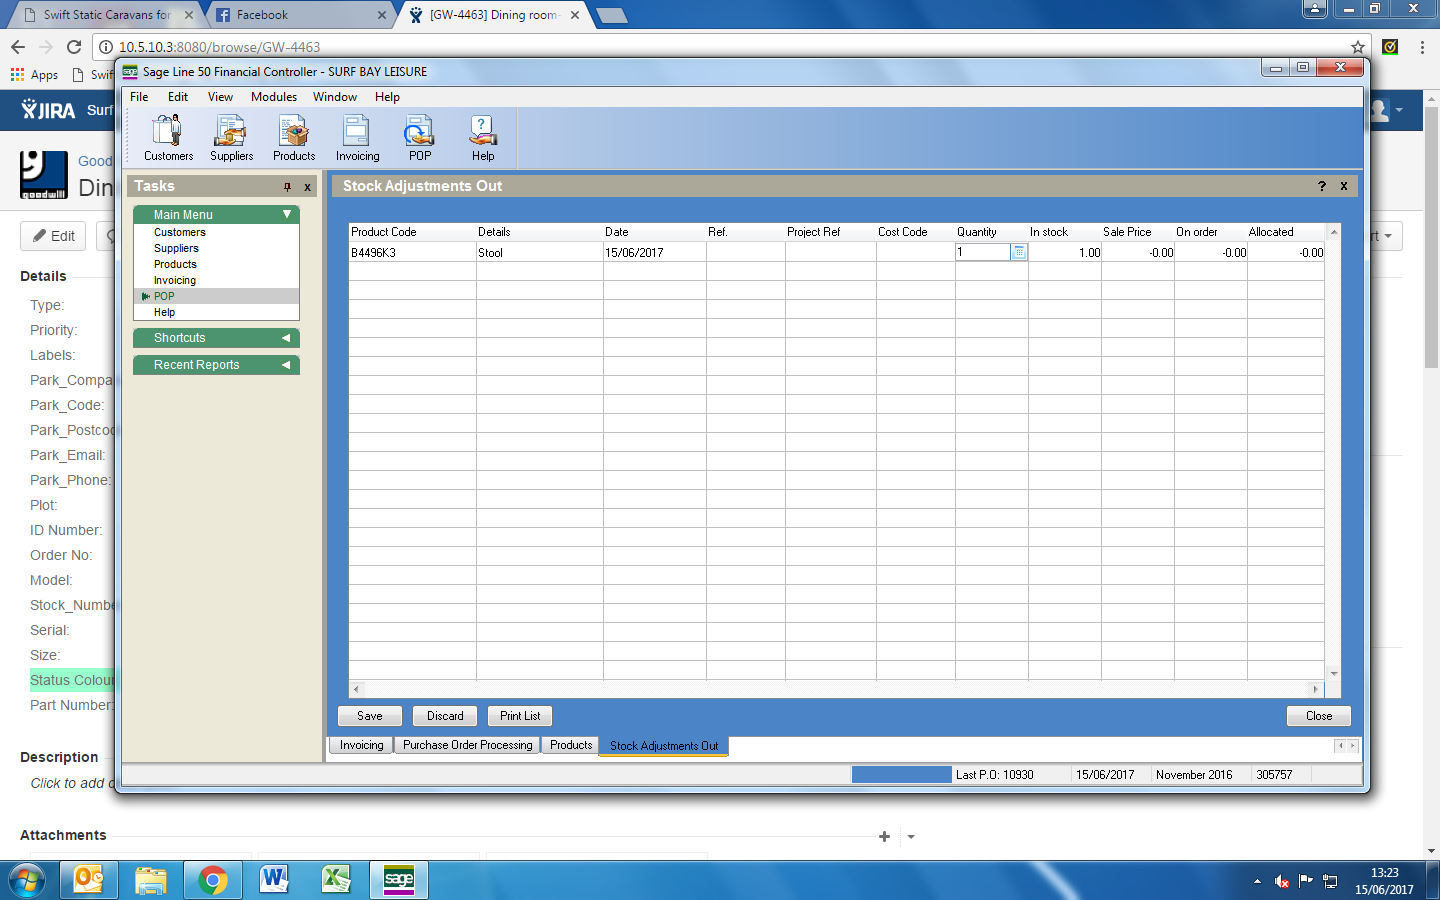Screen dimensions: 1440x900
Task: Select POP in the Main Menu list
Action: click(x=216, y=296)
